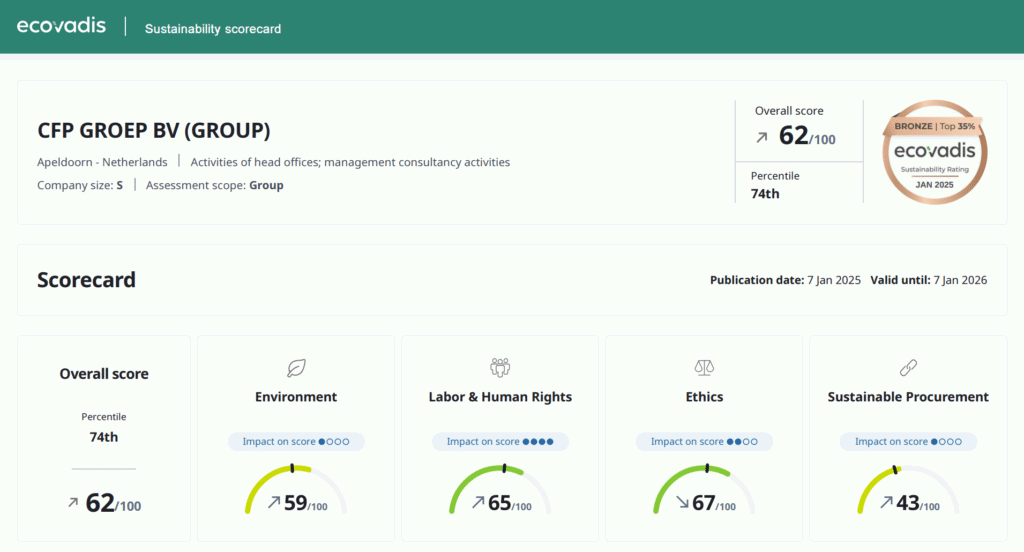This screenshot has width=1024, height=552.
Task: Click Ethics Impact on score indicator
Action: pyautogui.click(x=704, y=442)
